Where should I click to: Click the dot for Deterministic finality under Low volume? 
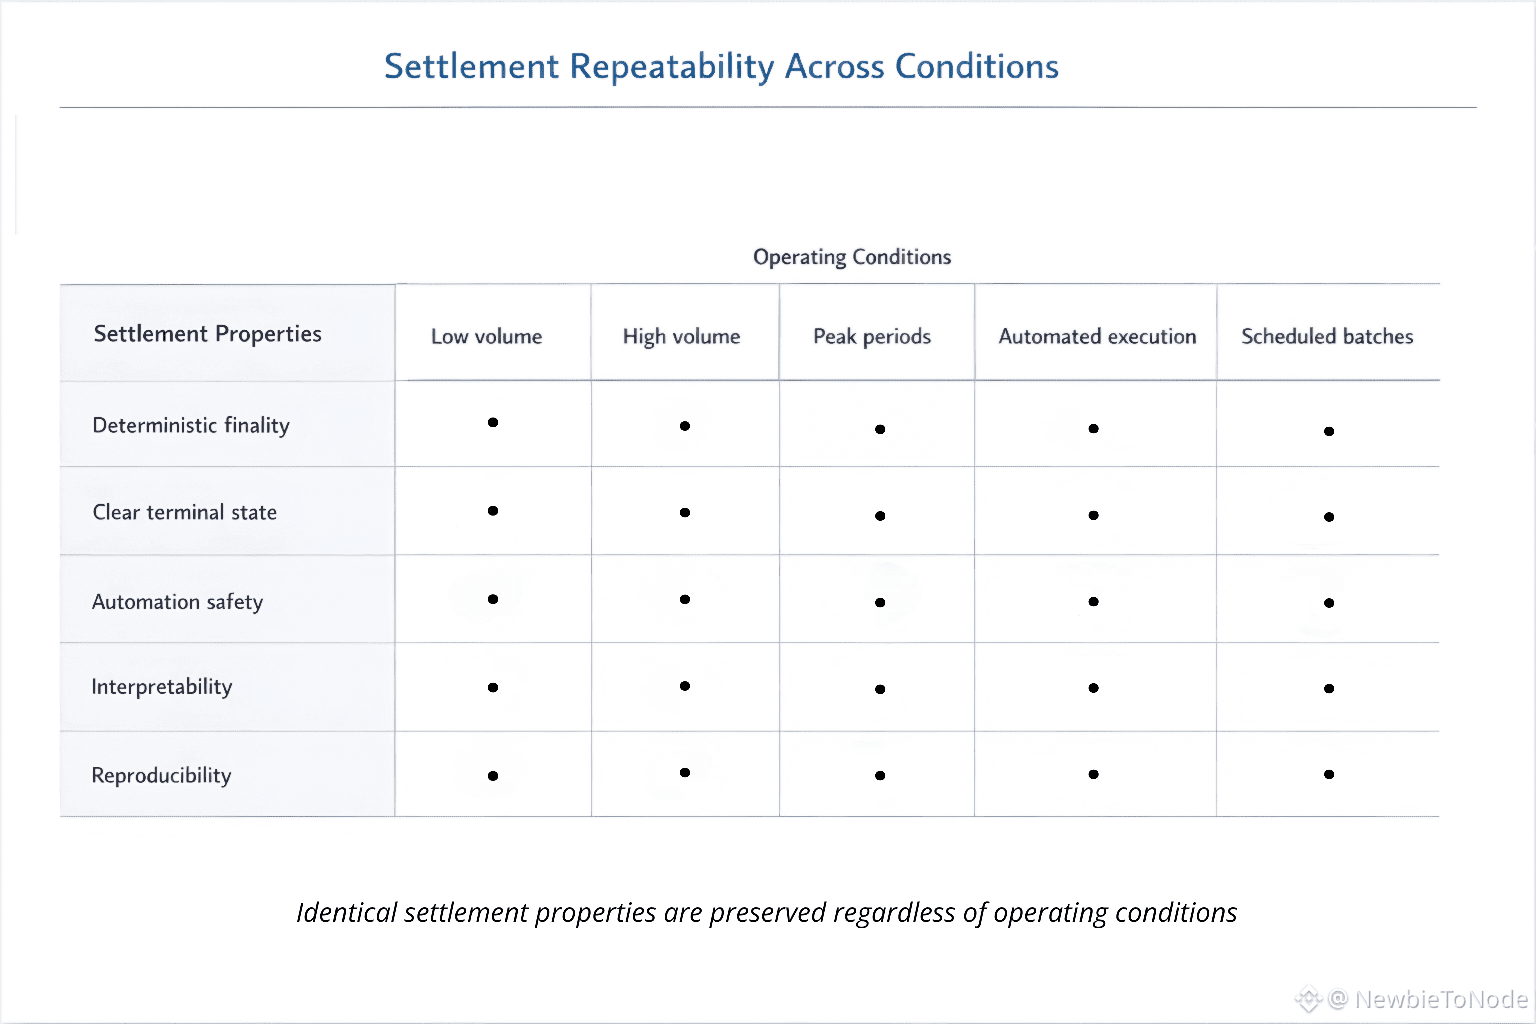[x=493, y=423]
